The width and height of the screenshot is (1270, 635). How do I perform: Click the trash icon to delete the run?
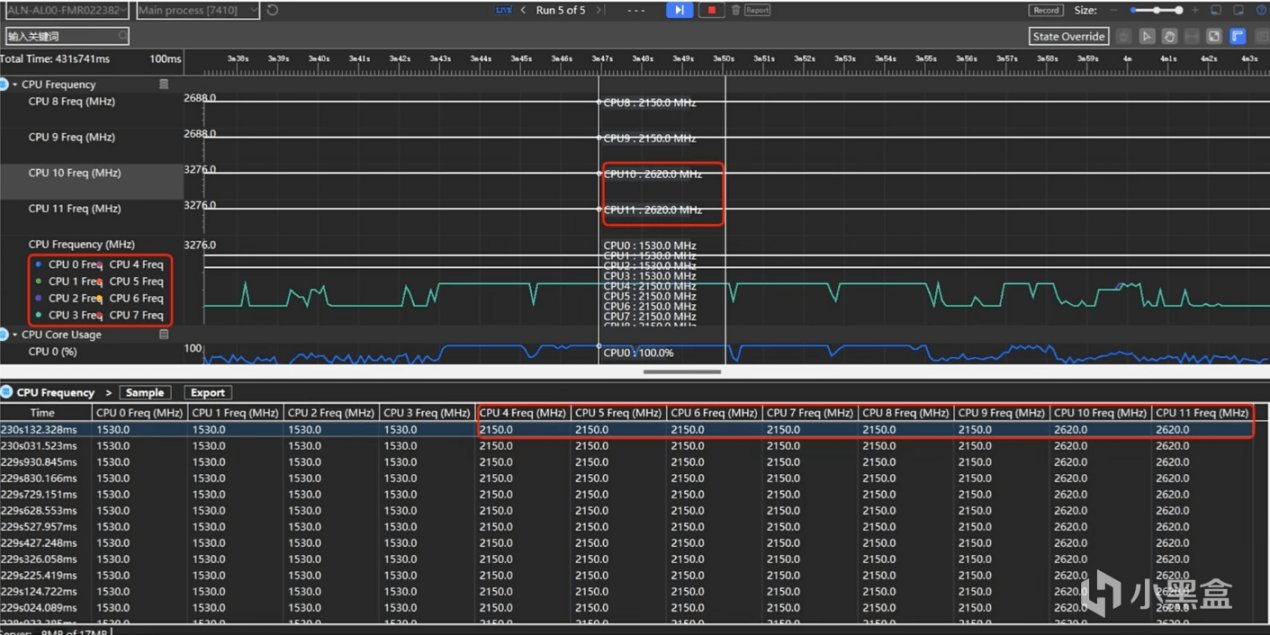736,10
